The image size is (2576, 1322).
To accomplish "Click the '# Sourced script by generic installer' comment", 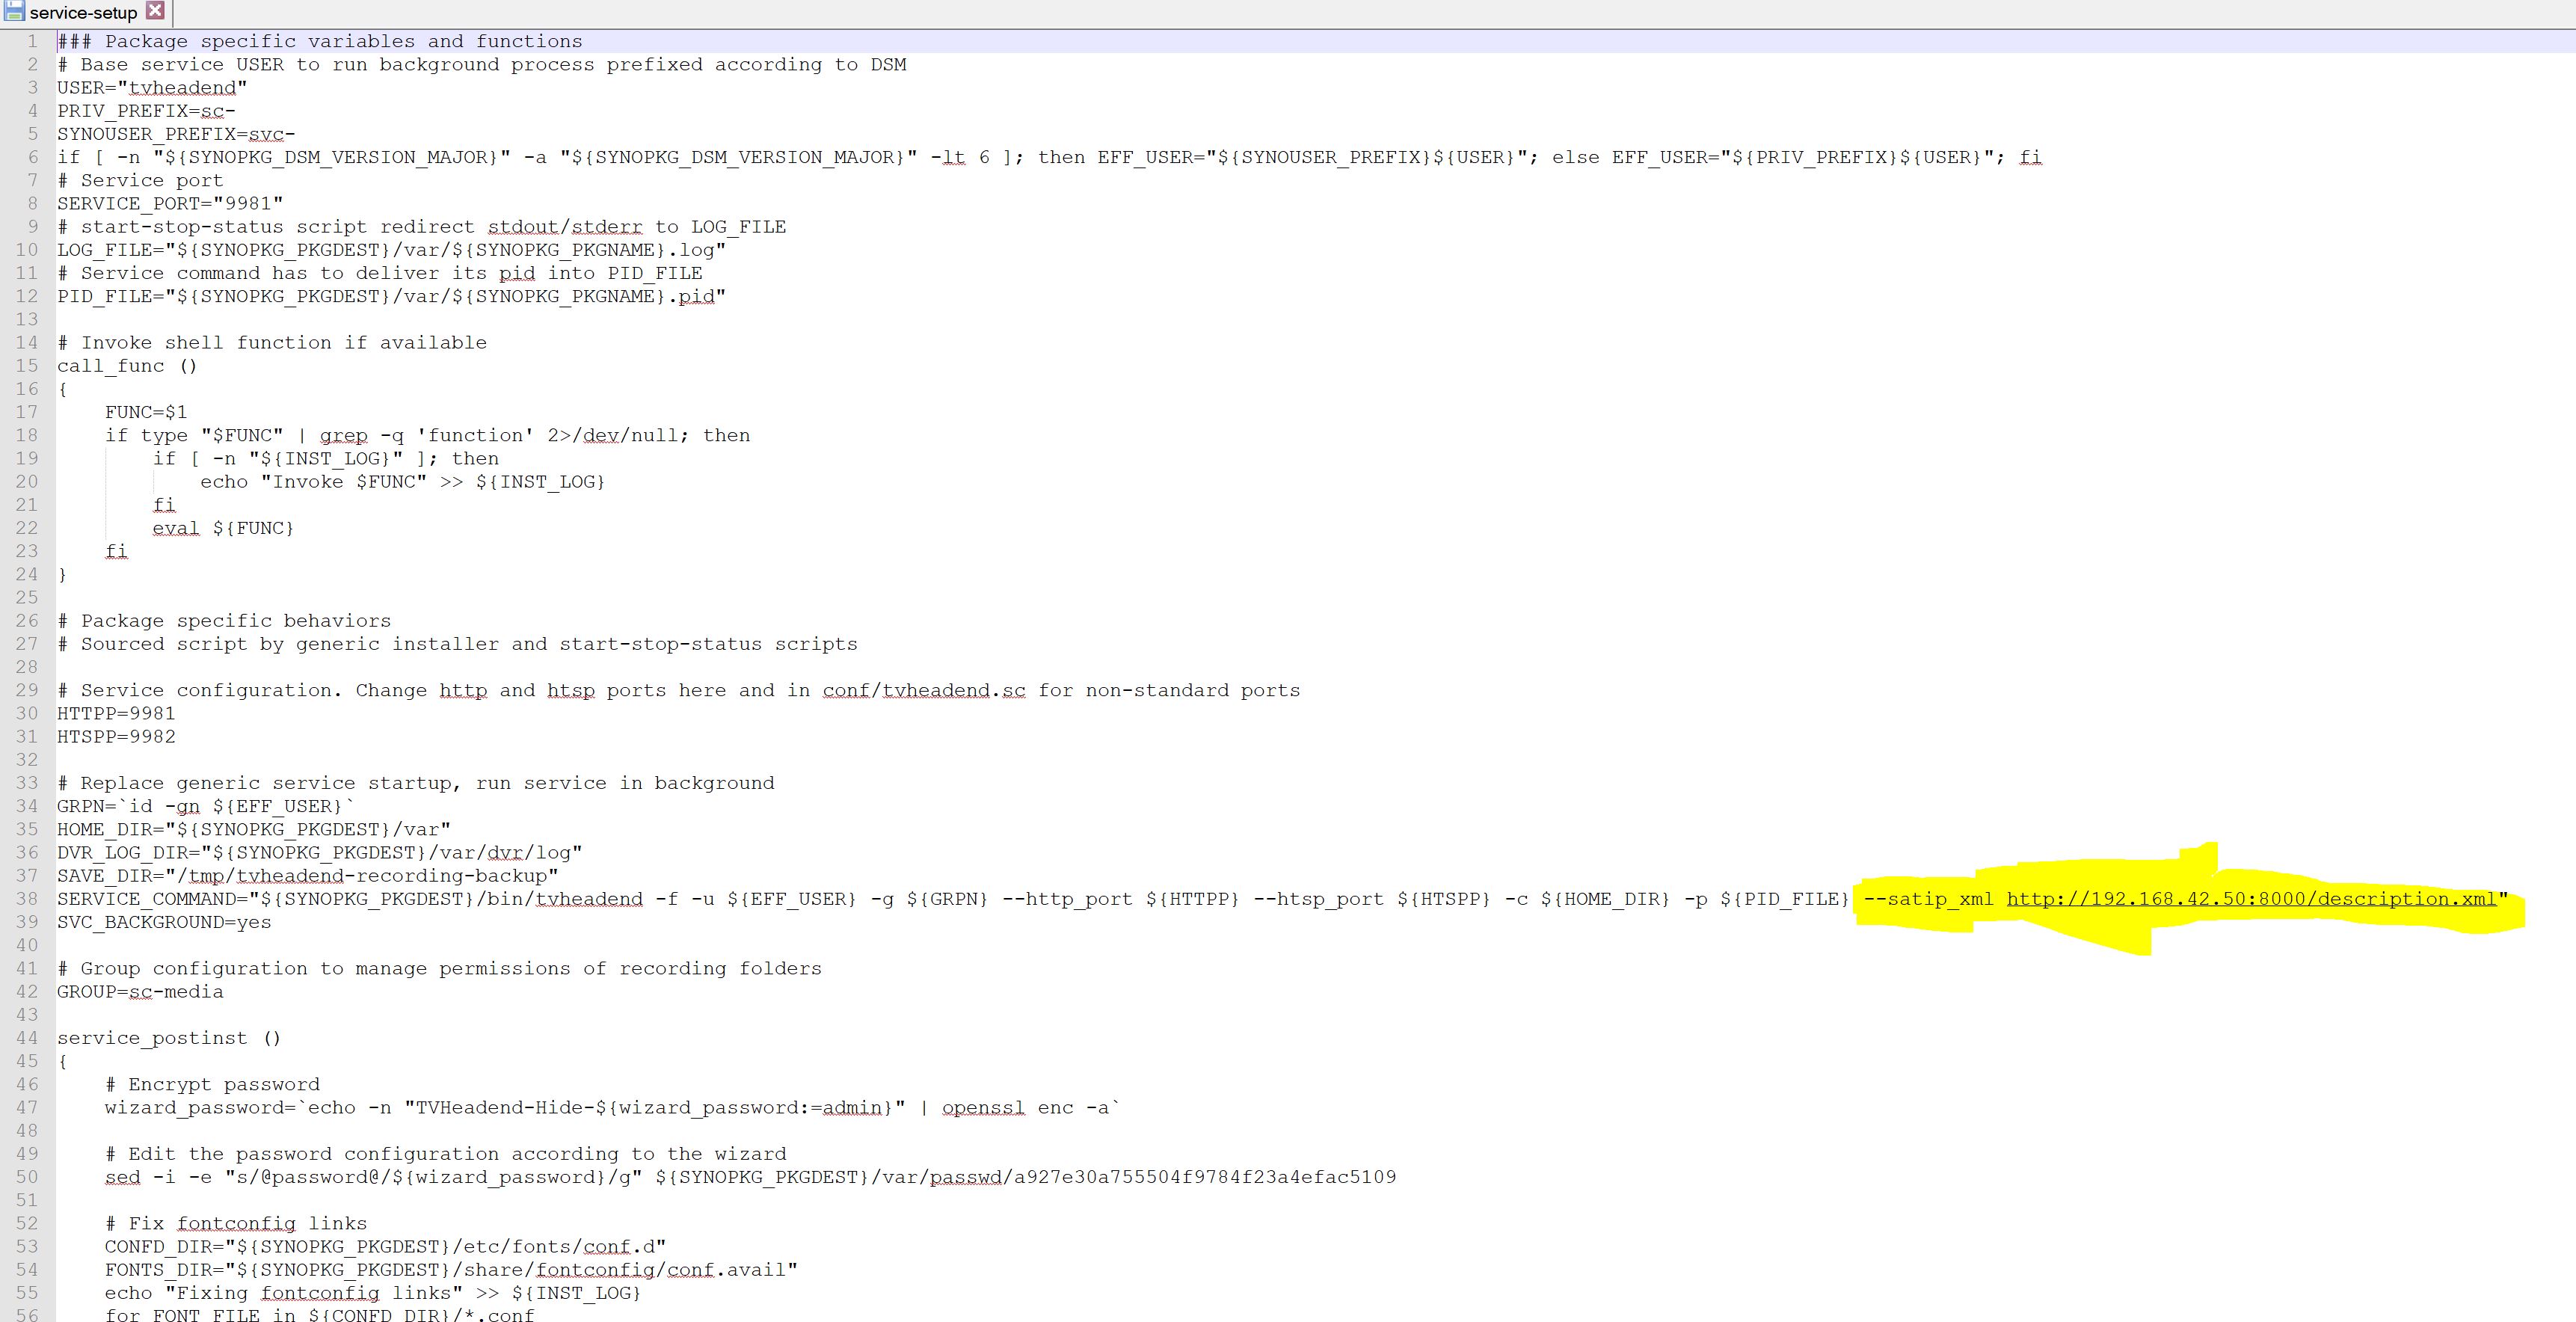I will click(457, 644).
